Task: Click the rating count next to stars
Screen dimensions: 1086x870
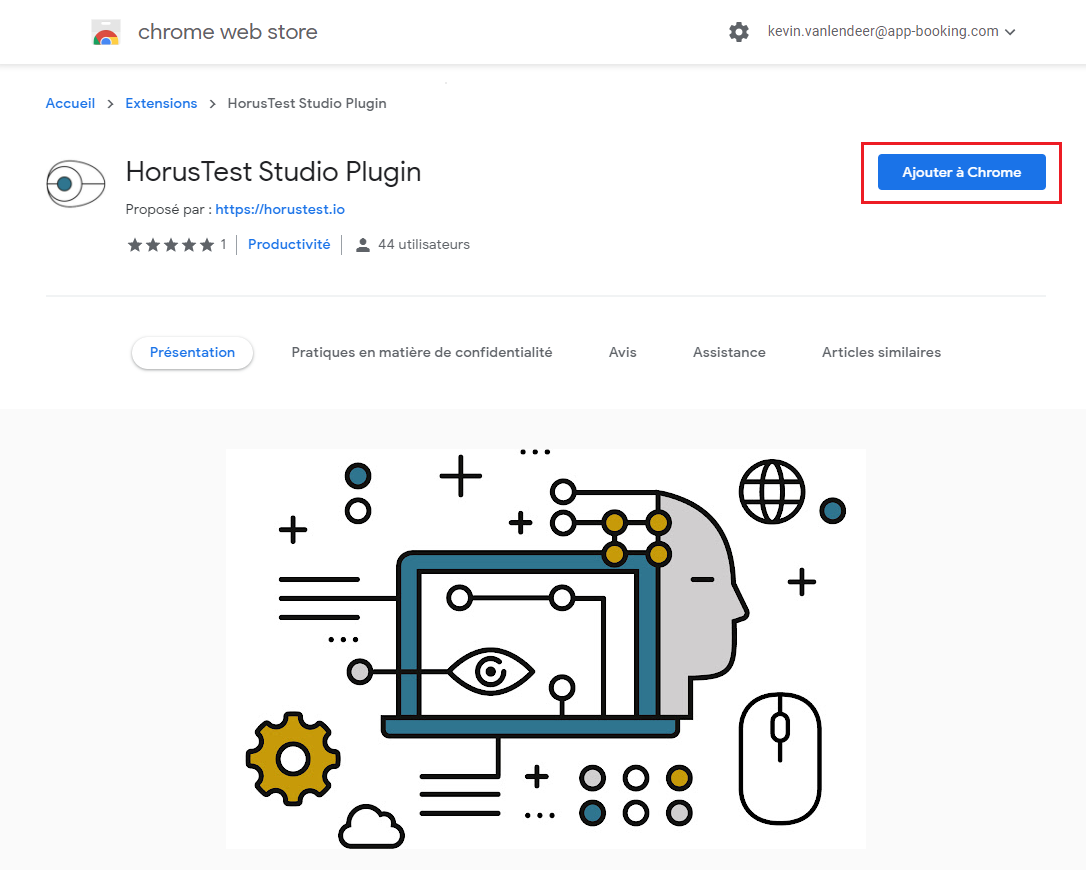Action: click(x=223, y=245)
